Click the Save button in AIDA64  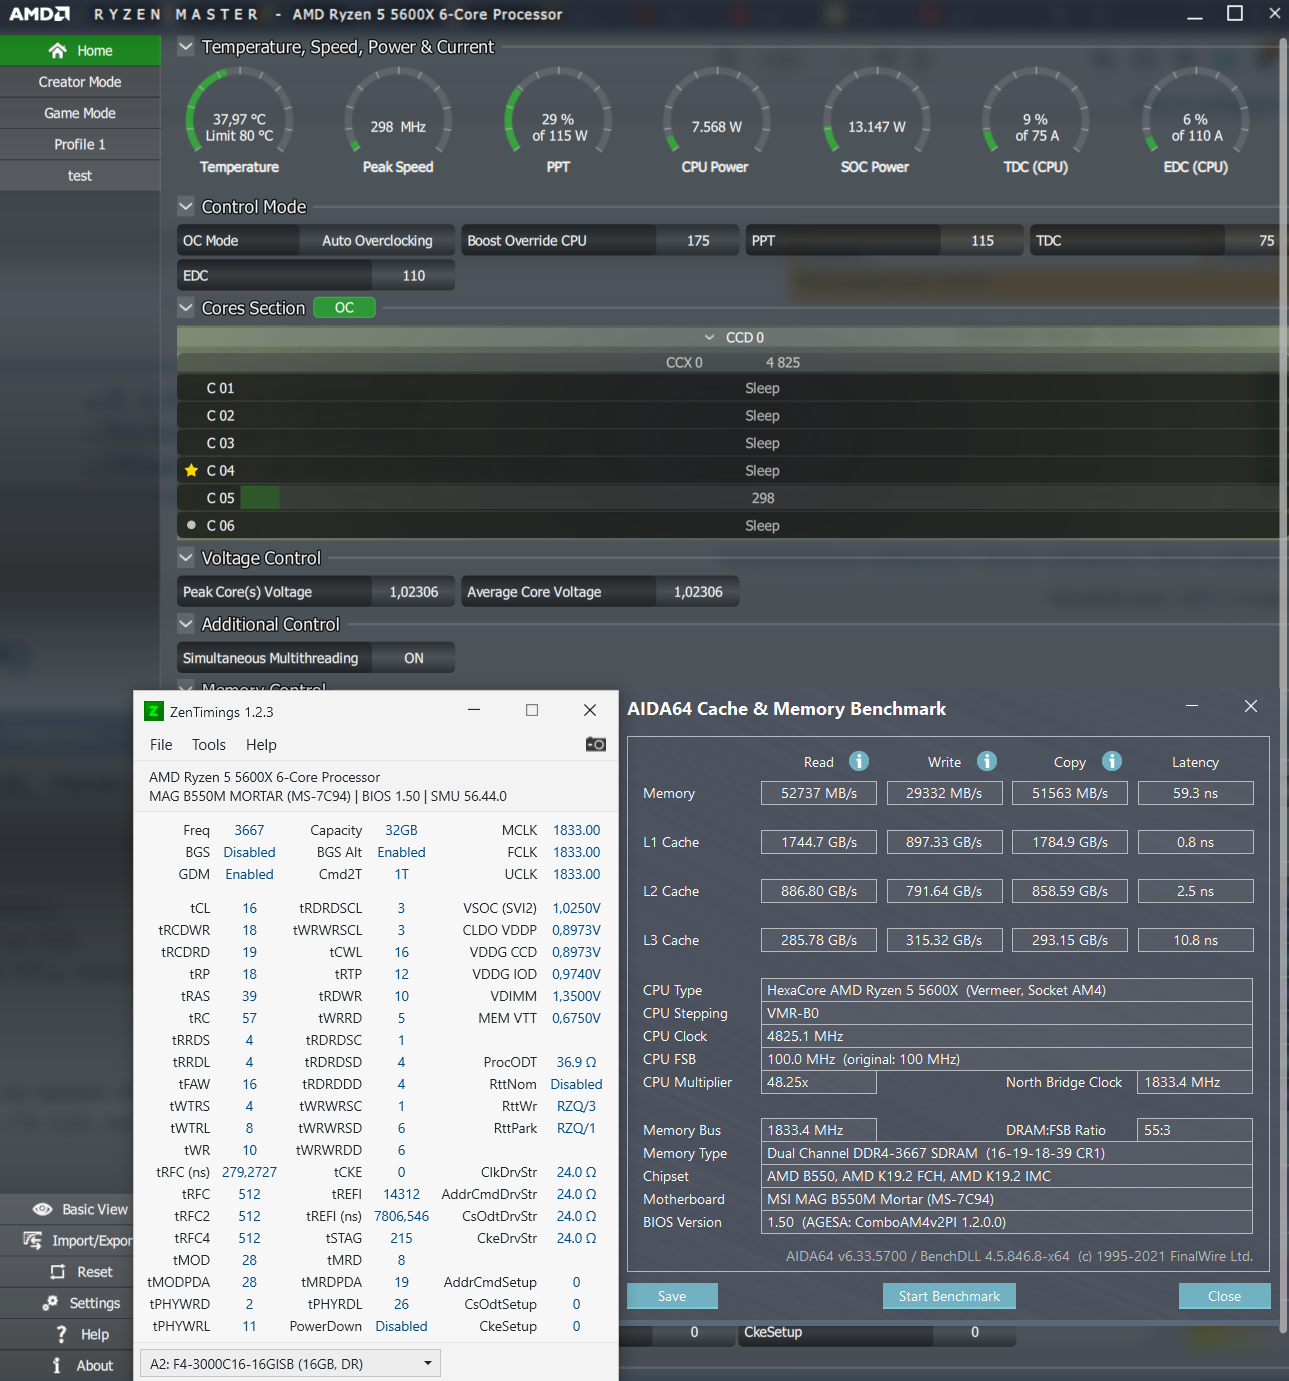pos(672,1296)
